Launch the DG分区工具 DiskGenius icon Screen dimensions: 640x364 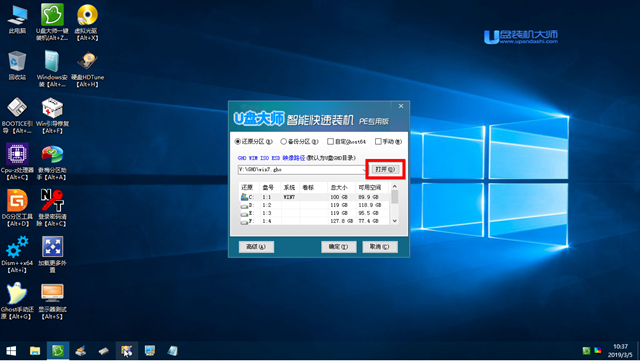coord(17,208)
